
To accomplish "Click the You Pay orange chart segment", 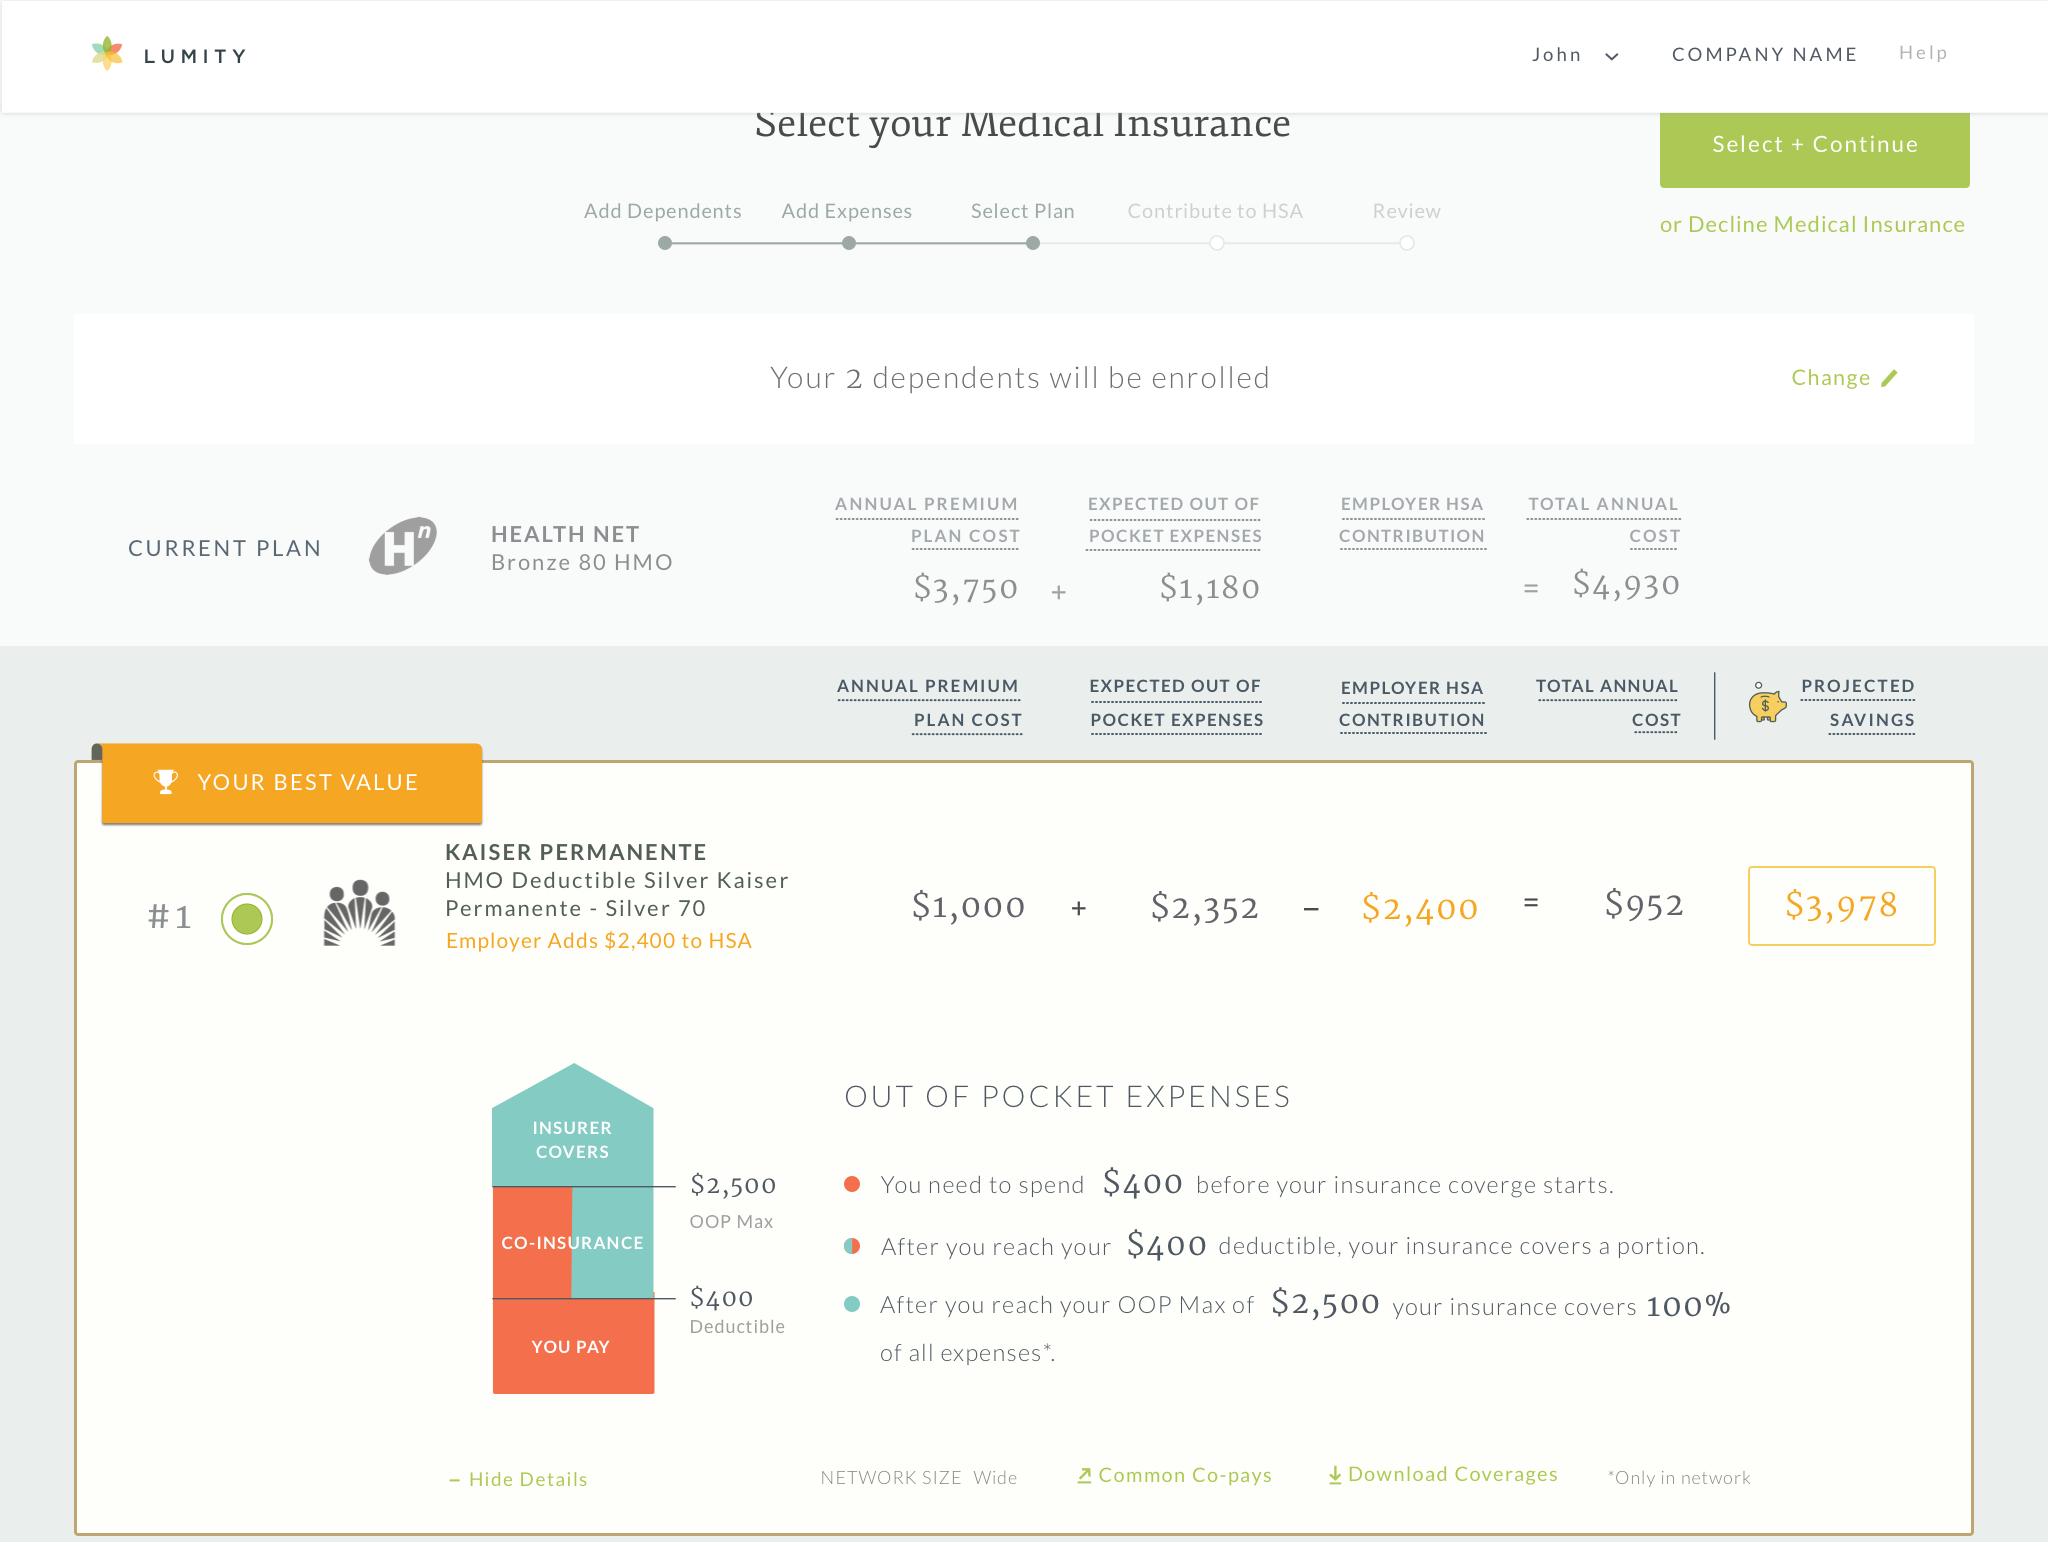I will coord(573,1346).
